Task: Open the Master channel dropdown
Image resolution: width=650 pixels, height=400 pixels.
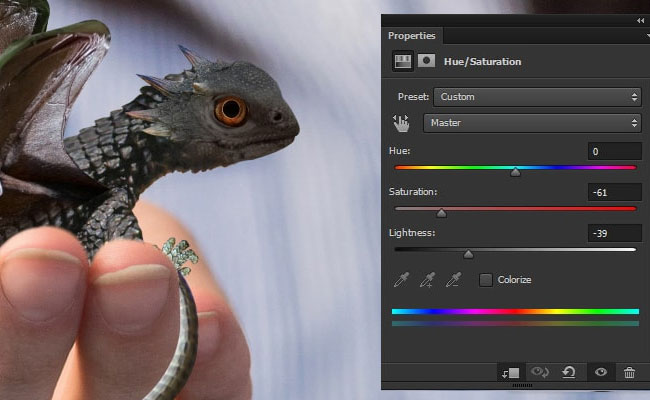Action: 532,123
